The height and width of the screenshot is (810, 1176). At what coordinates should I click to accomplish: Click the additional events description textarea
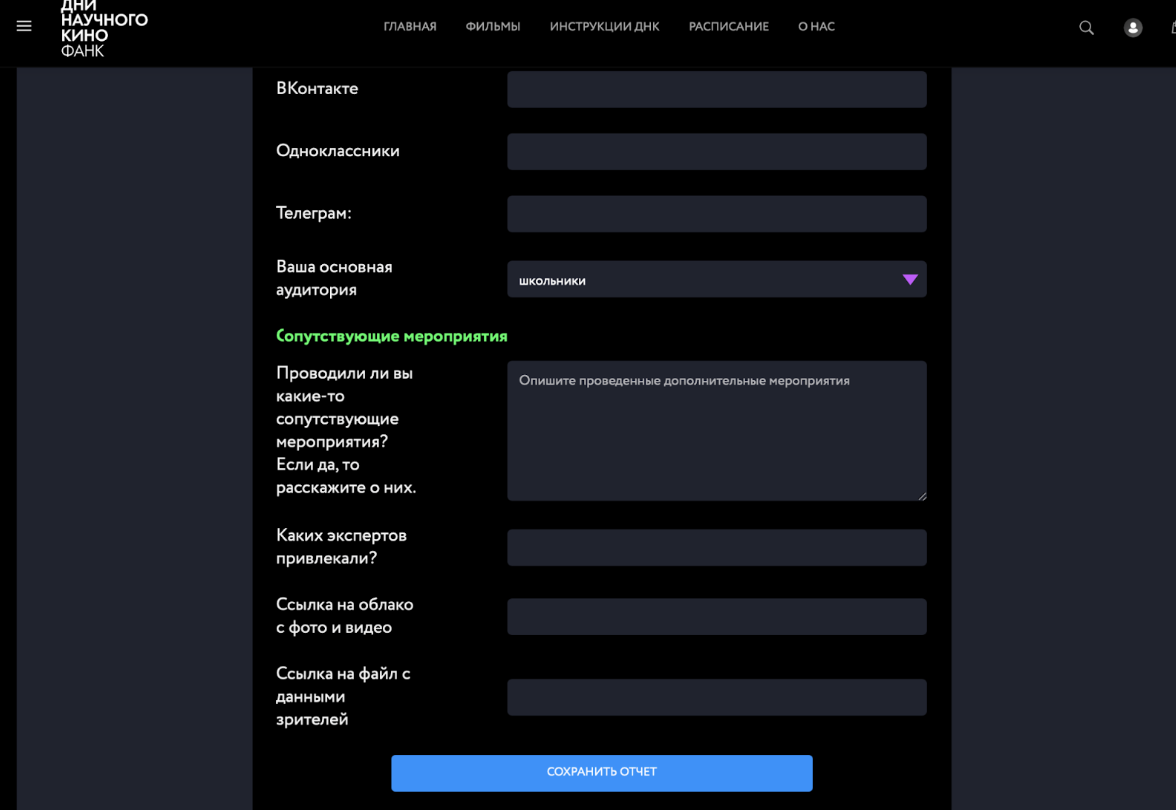point(716,431)
